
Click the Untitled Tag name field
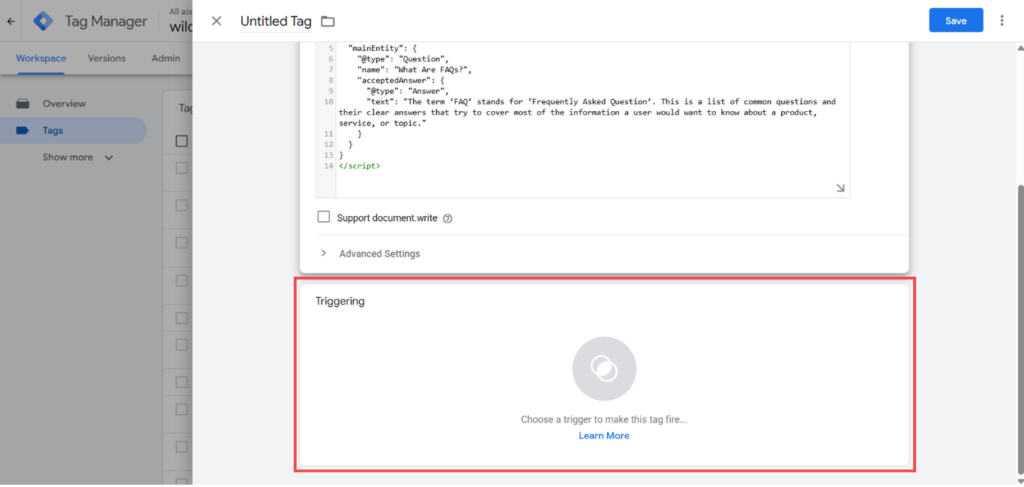tap(276, 22)
